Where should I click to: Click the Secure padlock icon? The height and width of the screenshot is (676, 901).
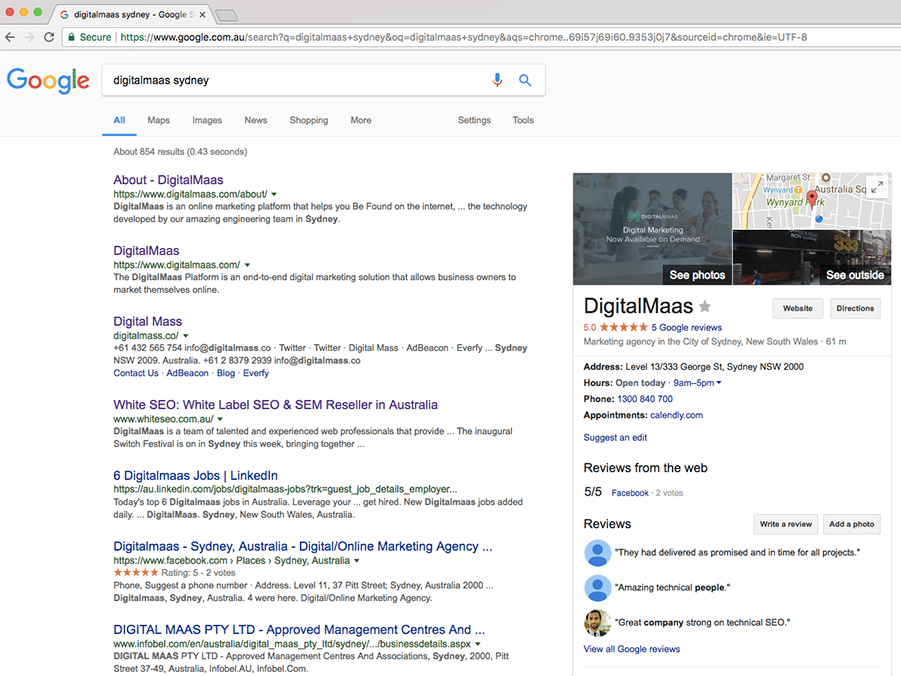[71, 37]
